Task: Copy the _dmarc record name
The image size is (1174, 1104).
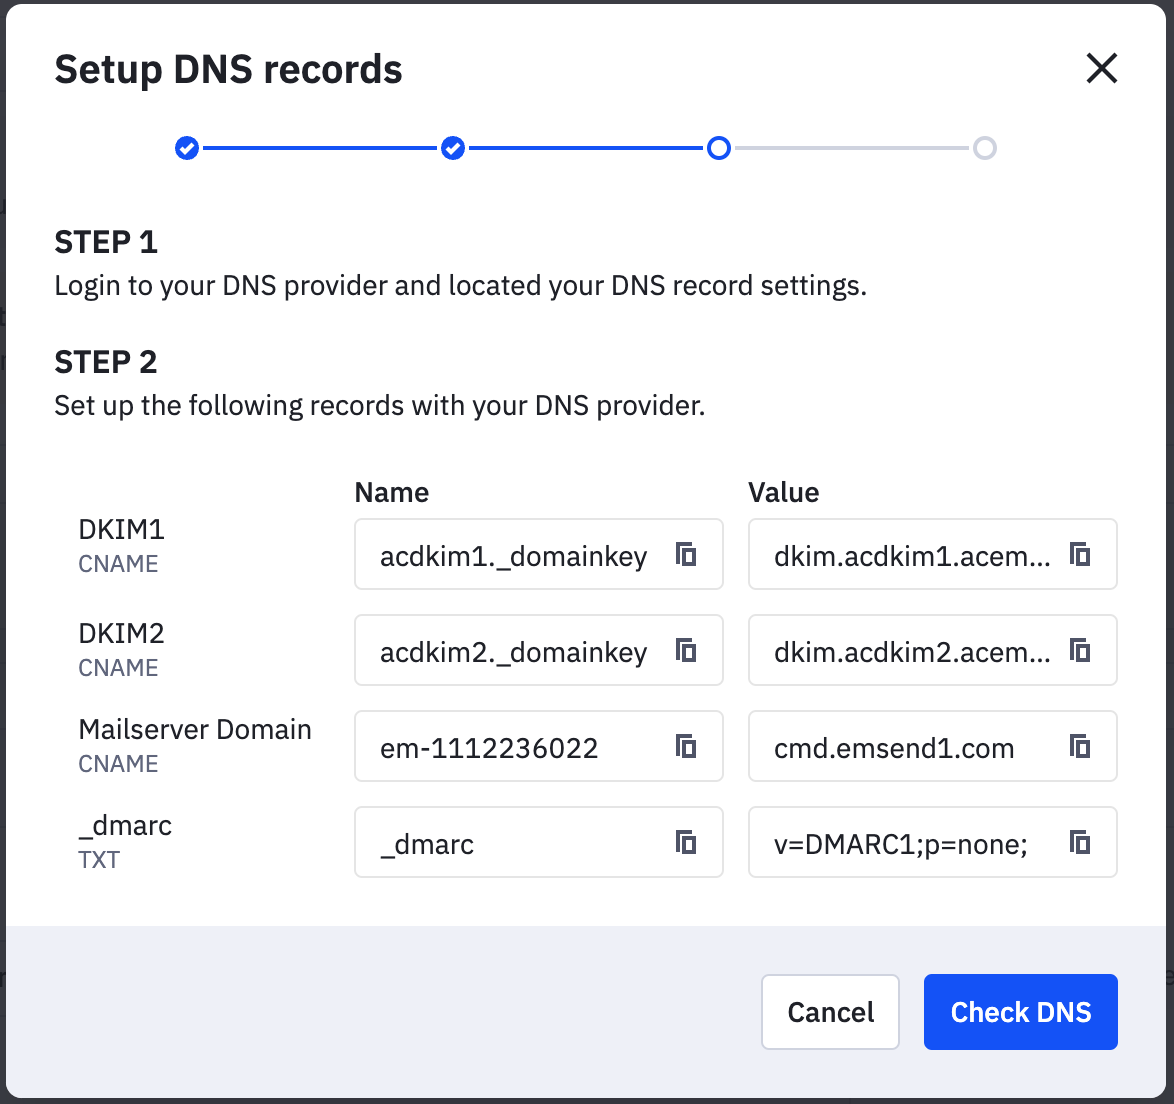Action: coord(687,842)
